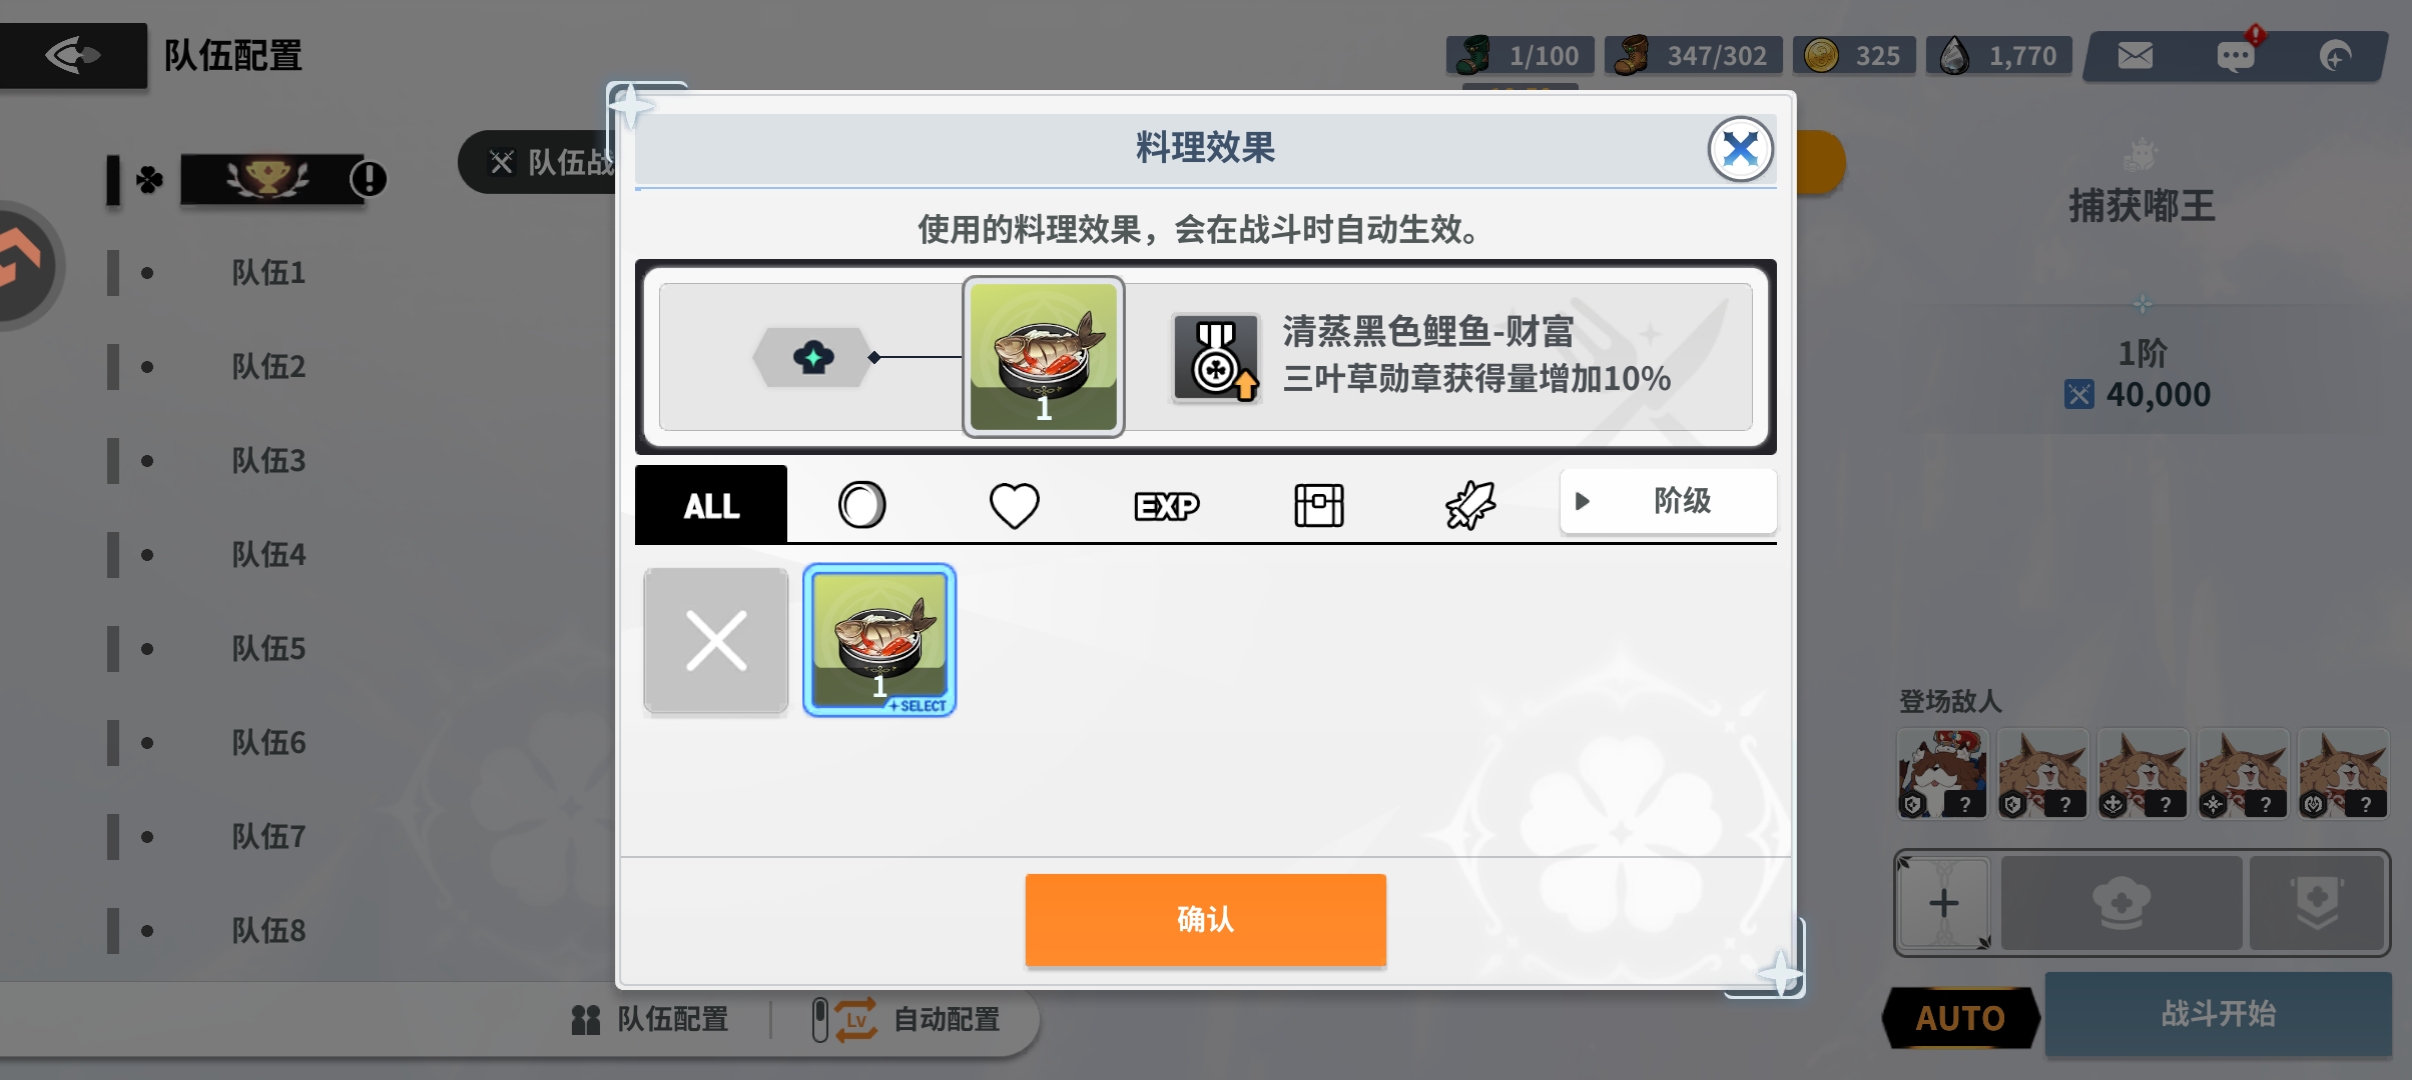Viewport: 2412px width, 1080px height.
Task: Select the coin filter tab icon
Action: pos(862,505)
